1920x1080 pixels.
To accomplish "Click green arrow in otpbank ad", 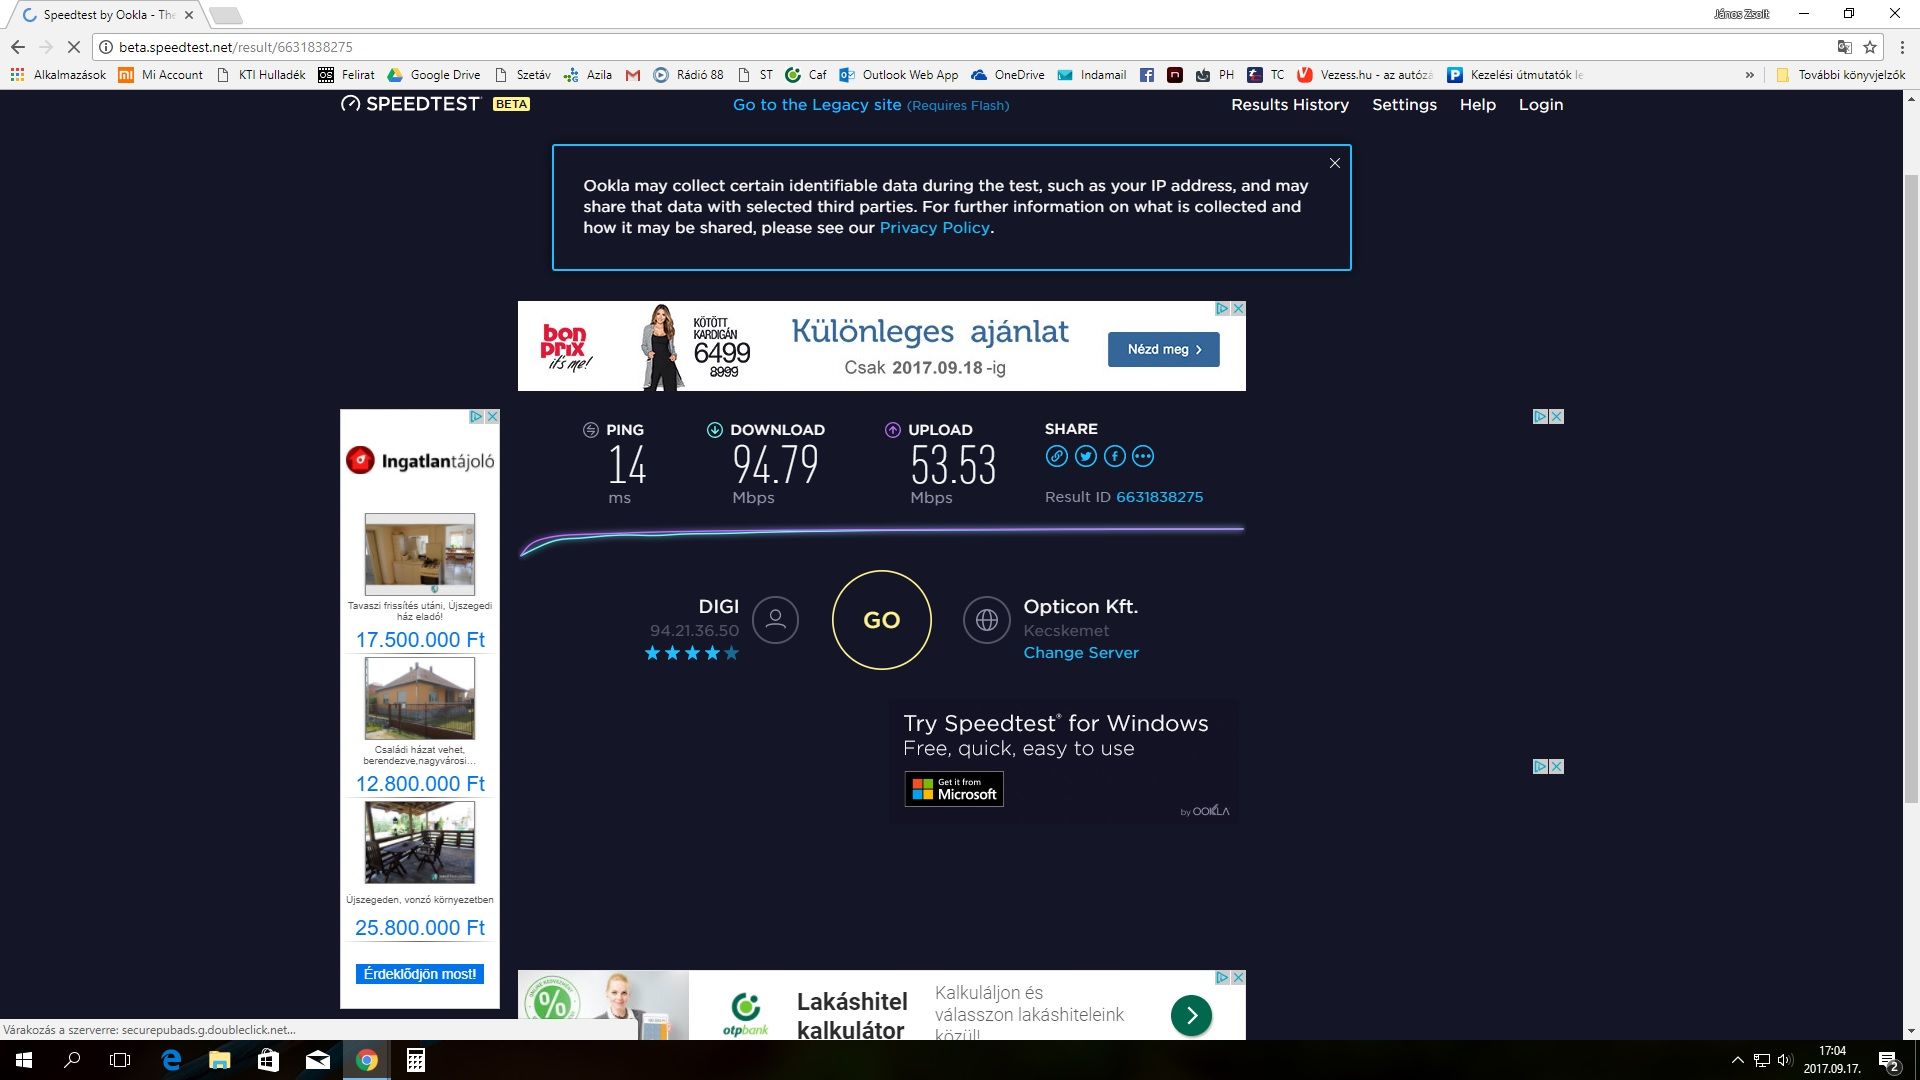I will point(1191,1016).
